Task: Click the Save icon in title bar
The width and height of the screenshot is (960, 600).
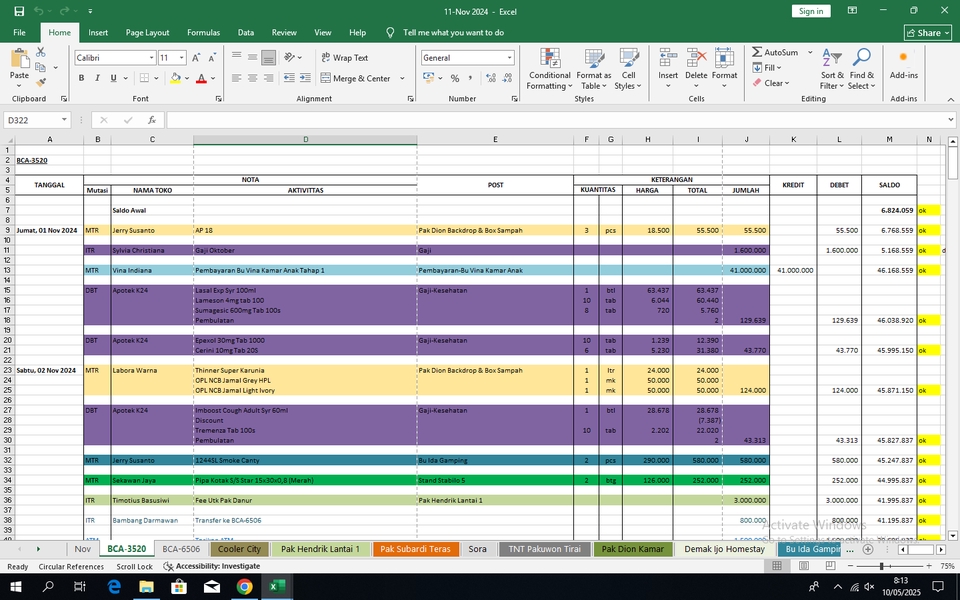Action: pyautogui.click(x=19, y=11)
